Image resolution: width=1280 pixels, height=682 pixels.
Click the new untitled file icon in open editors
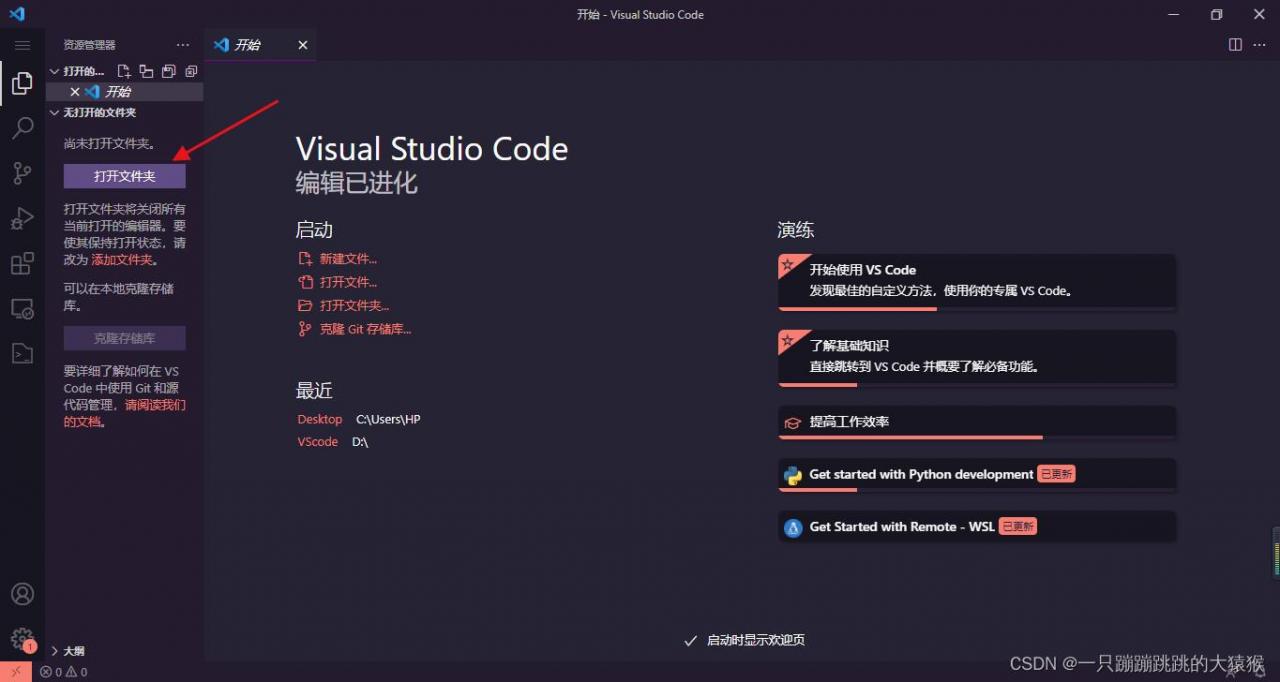tap(124, 71)
